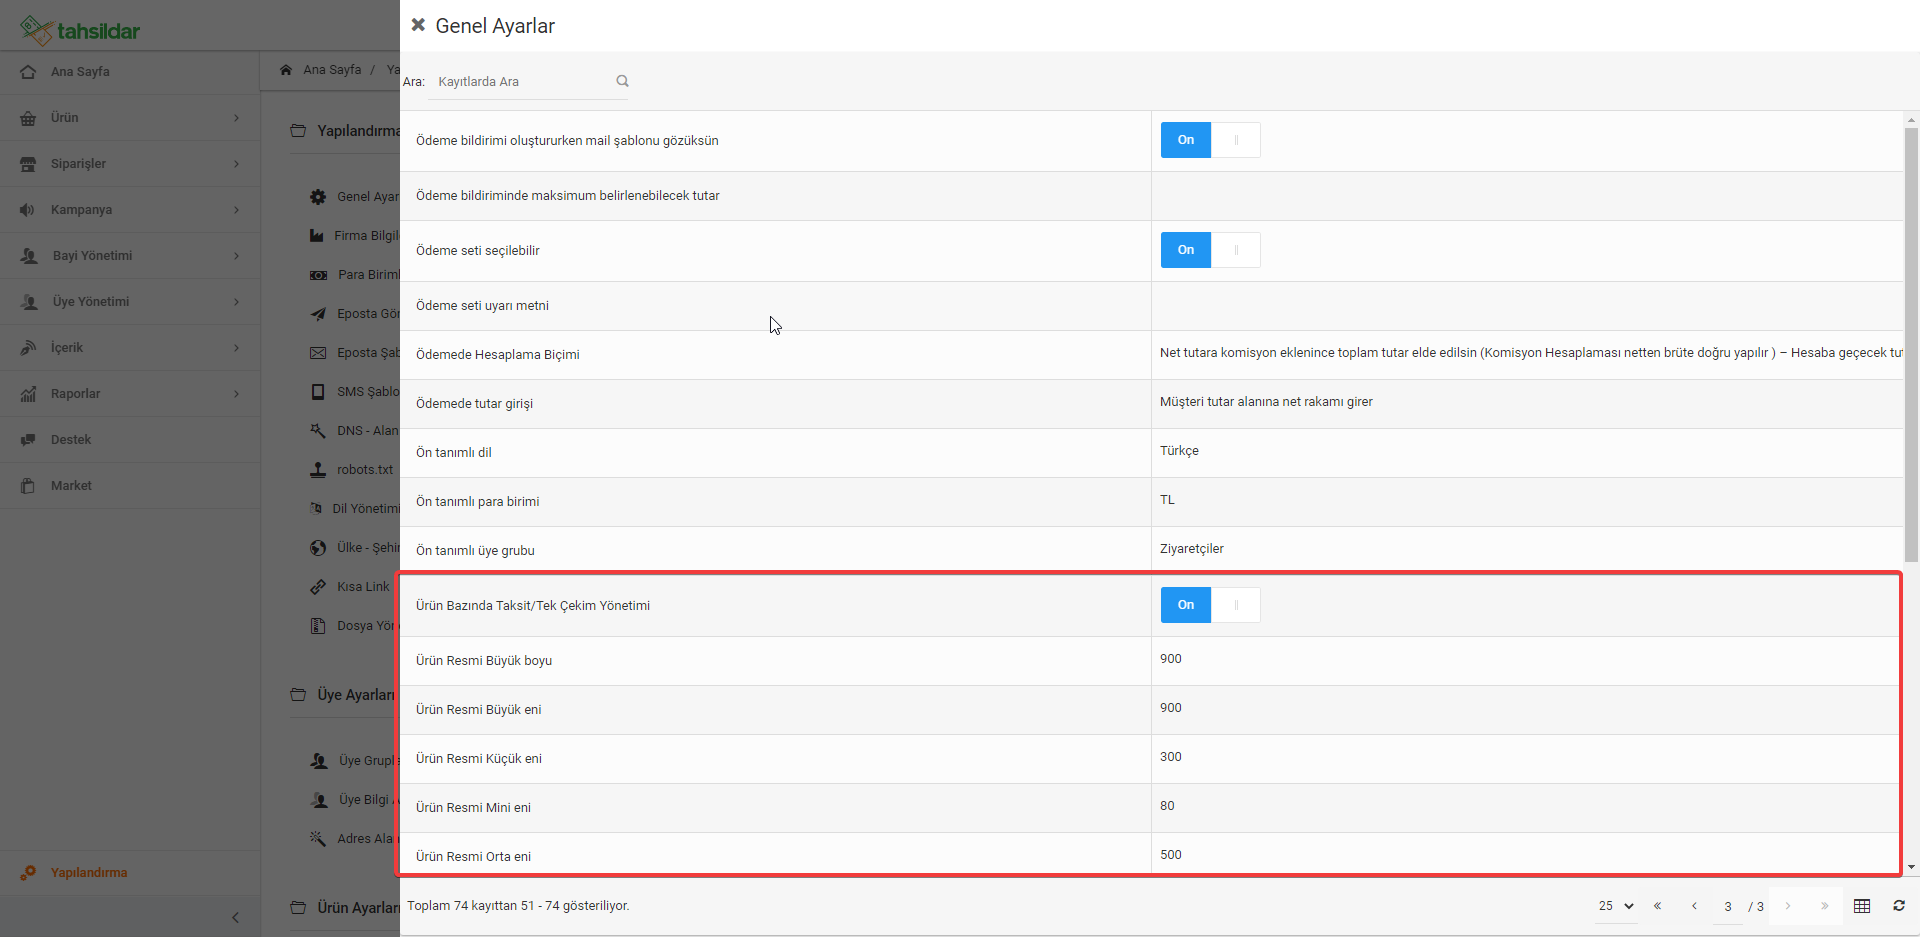The width and height of the screenshot is (1920, 937).
Task: Expand the Raporlar menu chevron
Action: (236, 394)
